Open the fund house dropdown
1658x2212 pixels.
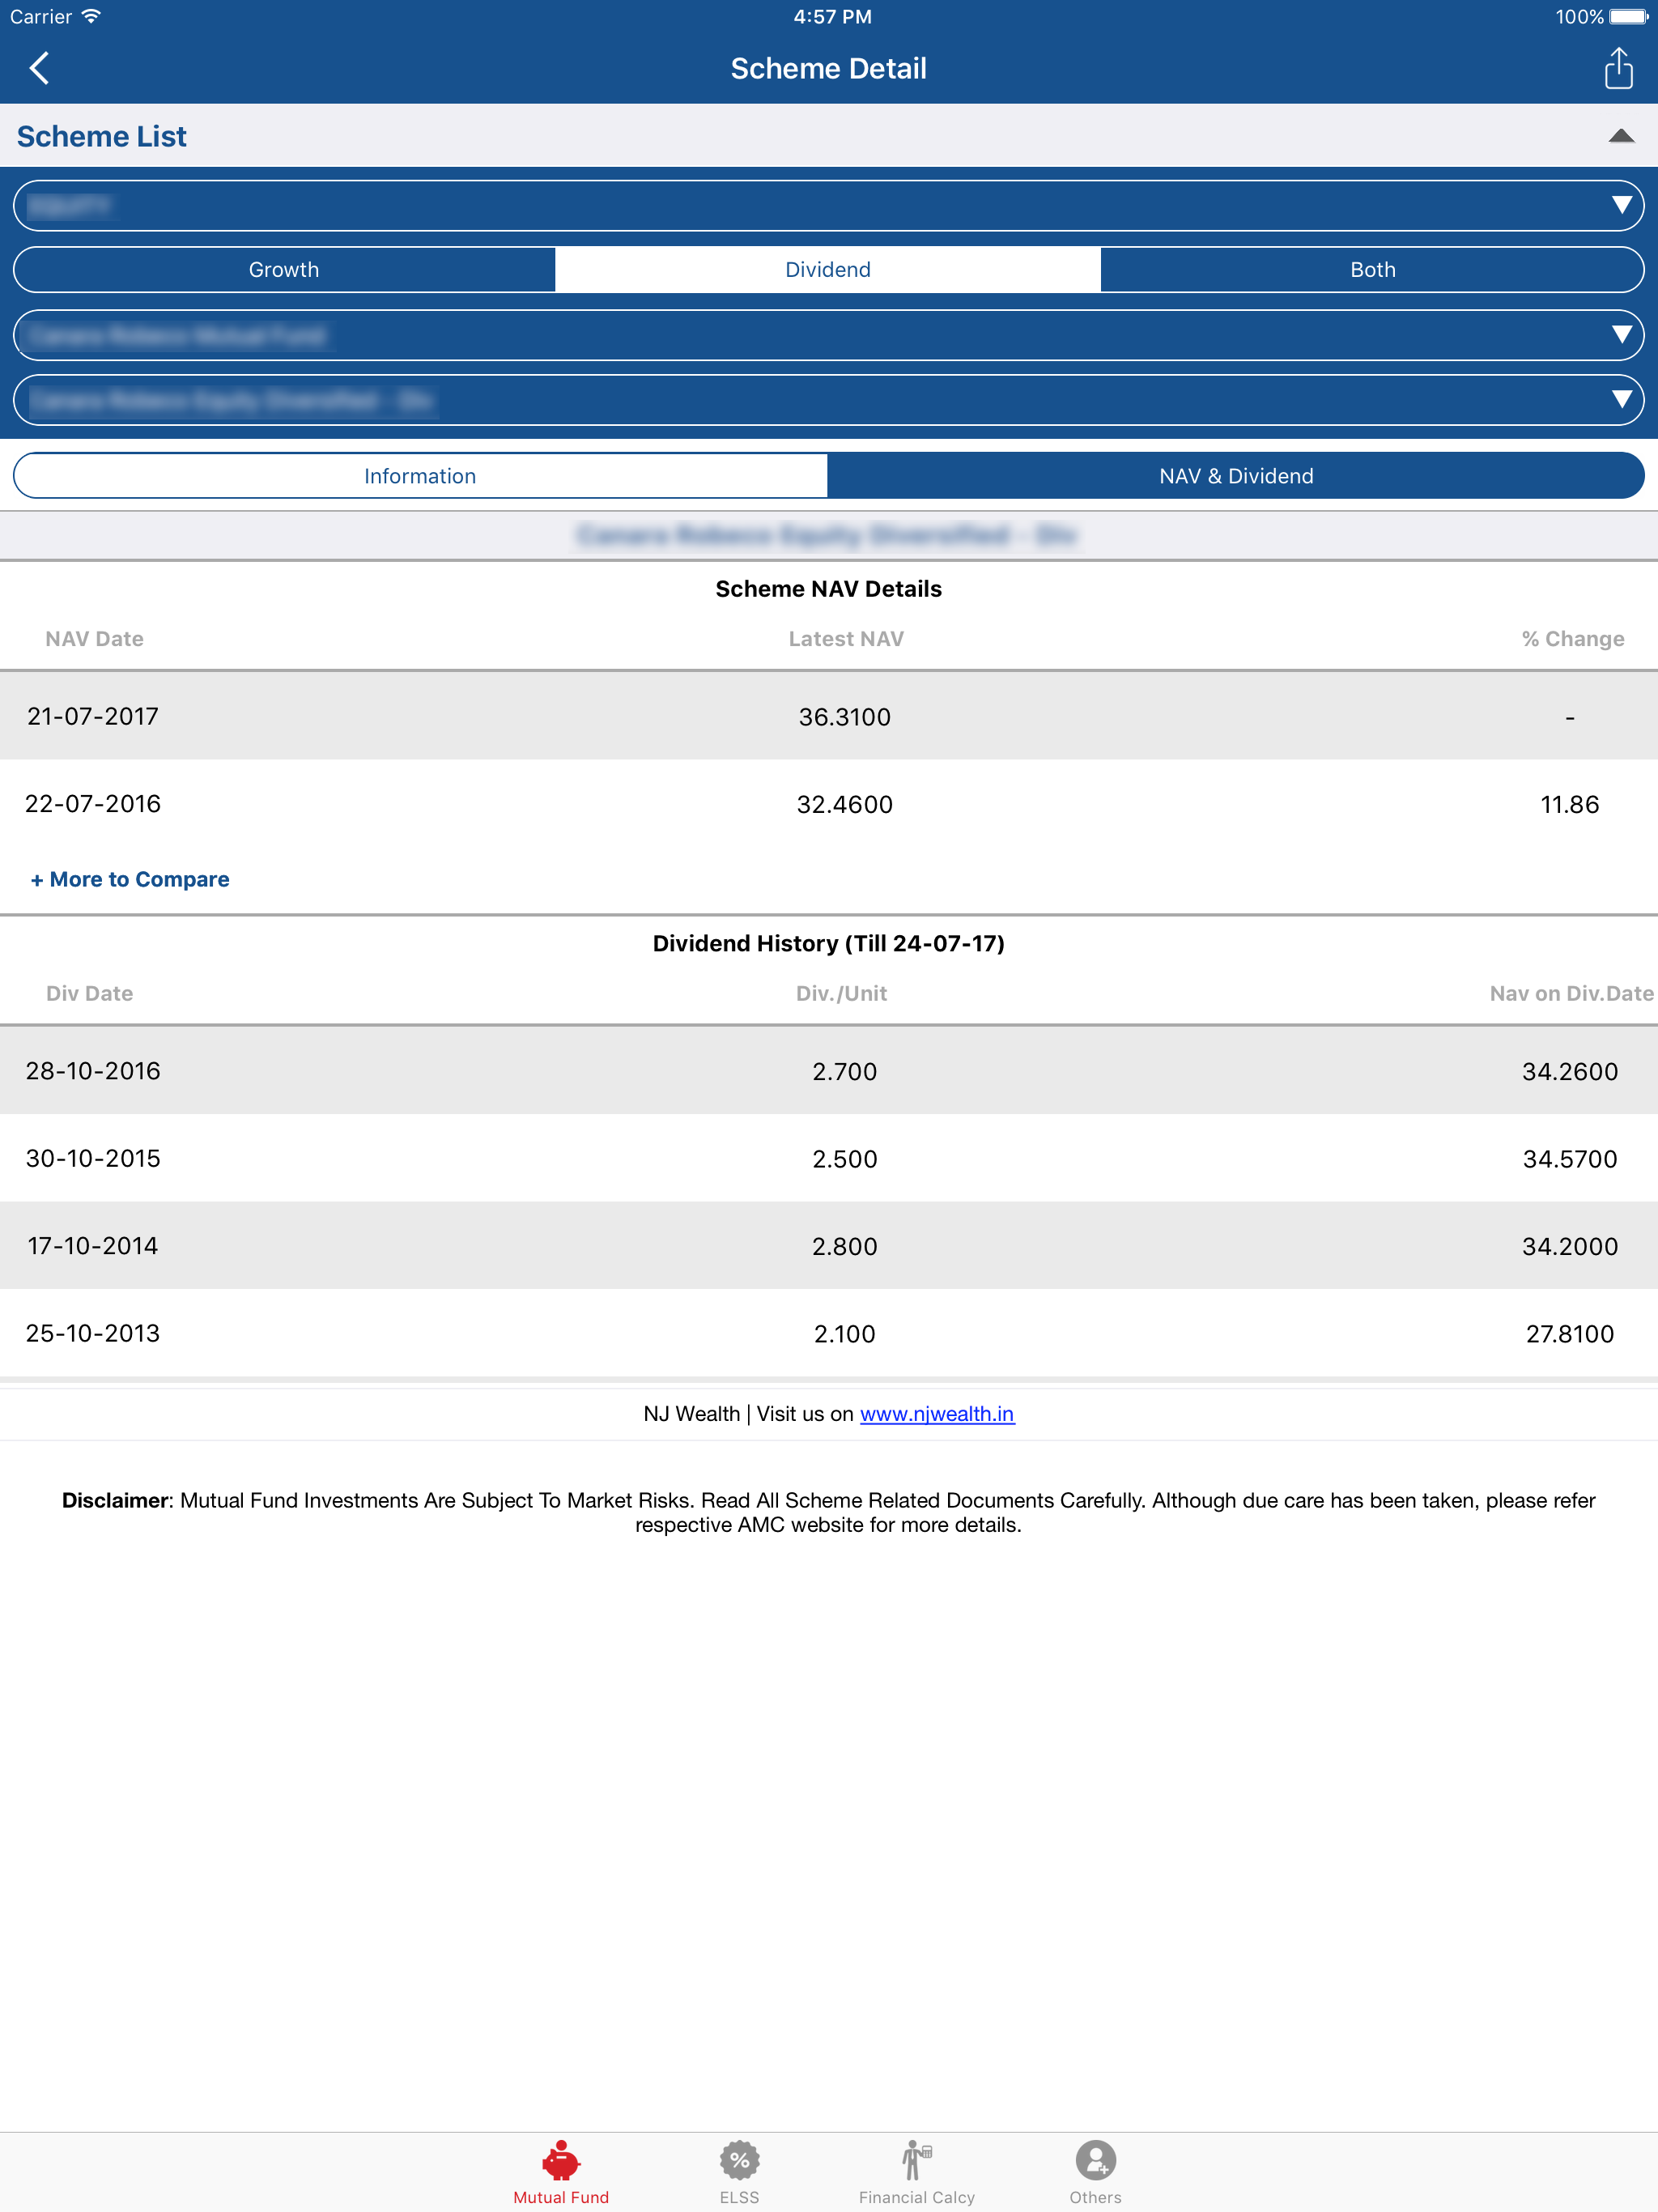(828, 335)
